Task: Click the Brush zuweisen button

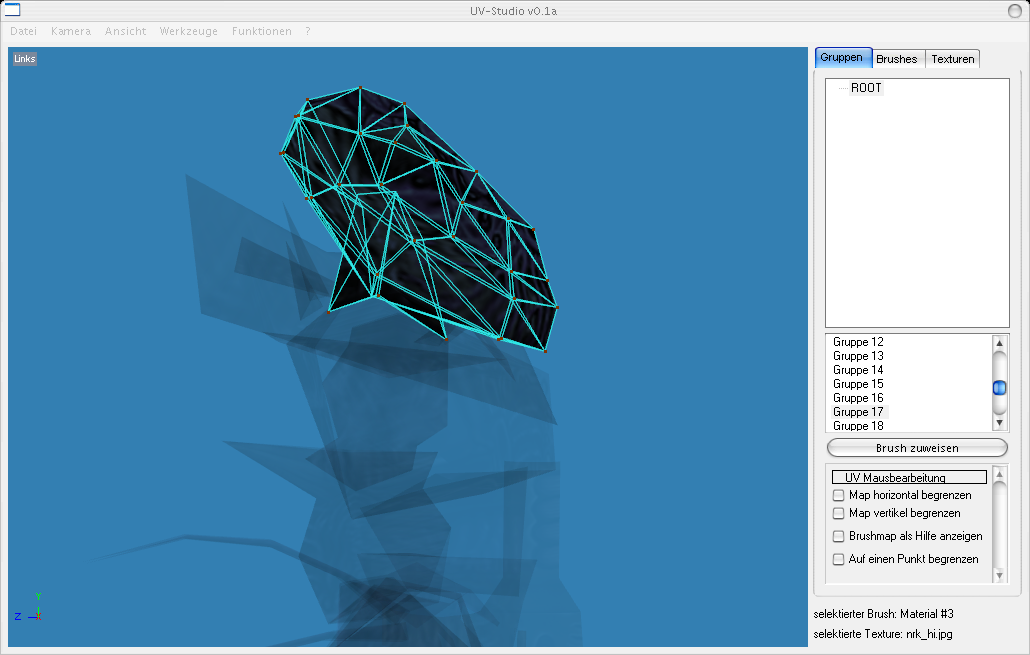Action: tap(917, 448)
